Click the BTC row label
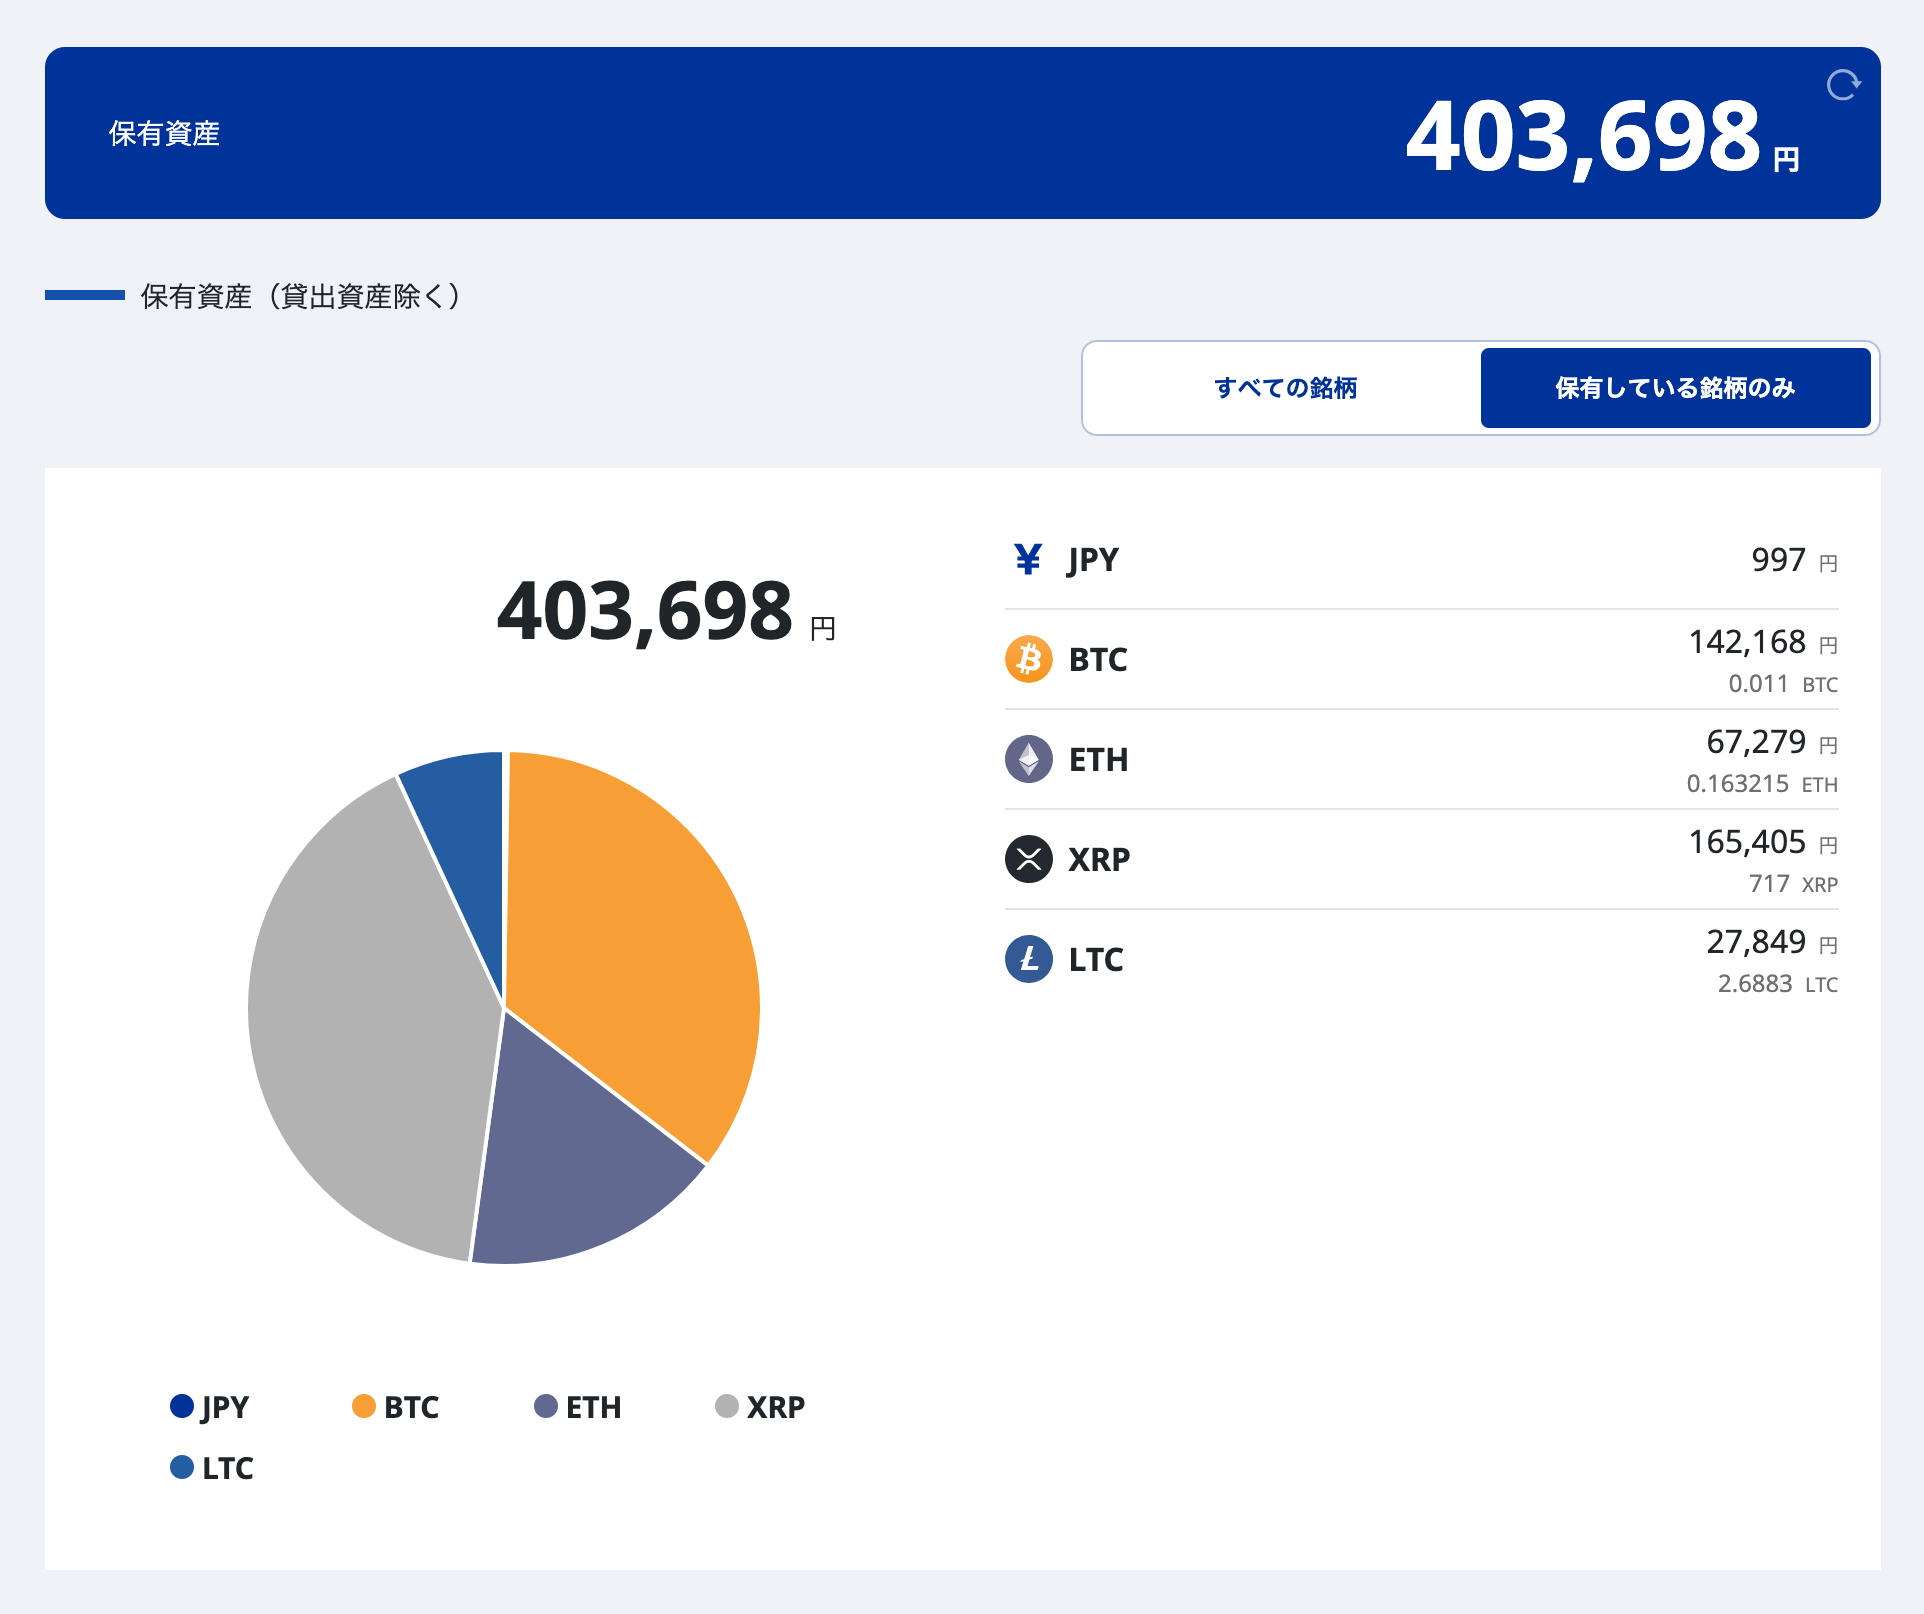 [x=1098, y=659]
